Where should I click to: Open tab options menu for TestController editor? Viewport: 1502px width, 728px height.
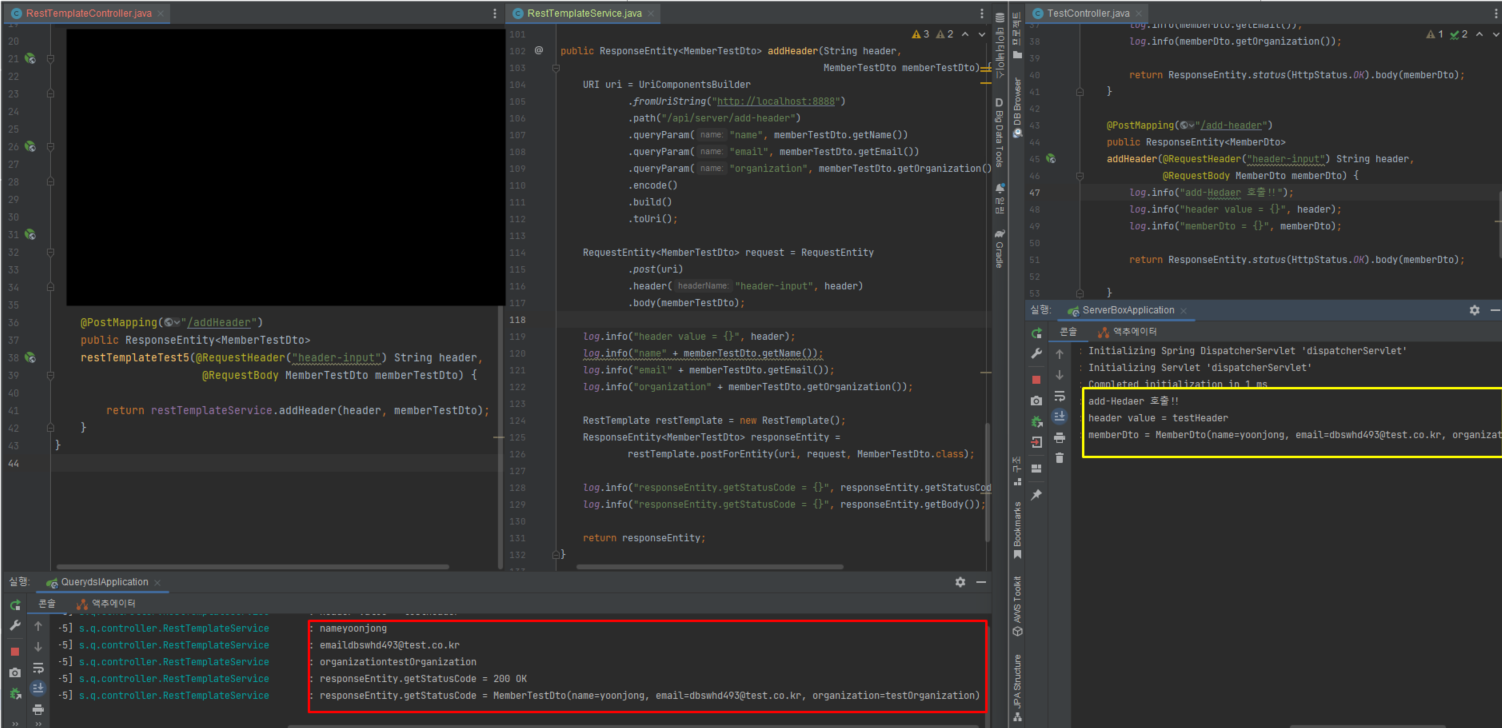tap(1495, 14)
